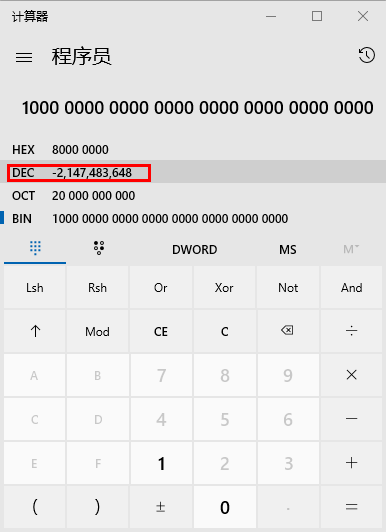Switch to bit toggling keypad

click(99, 248)
